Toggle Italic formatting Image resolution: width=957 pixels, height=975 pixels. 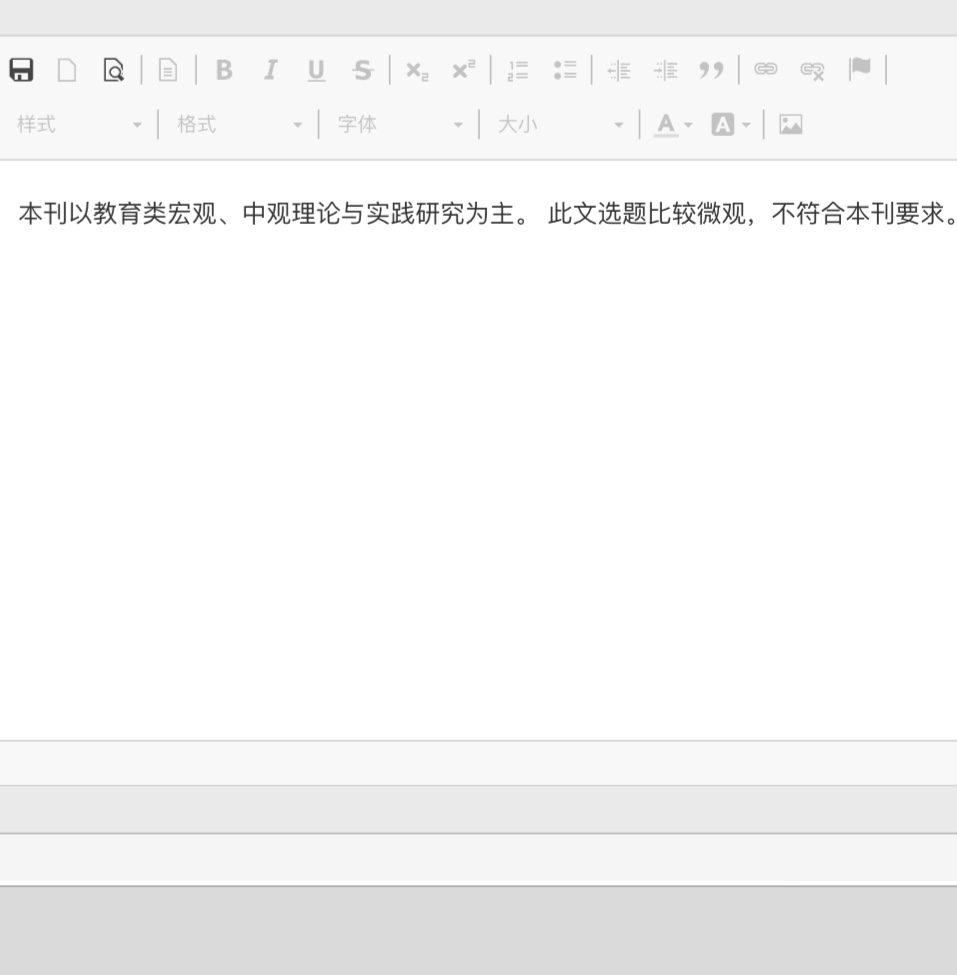270,70
